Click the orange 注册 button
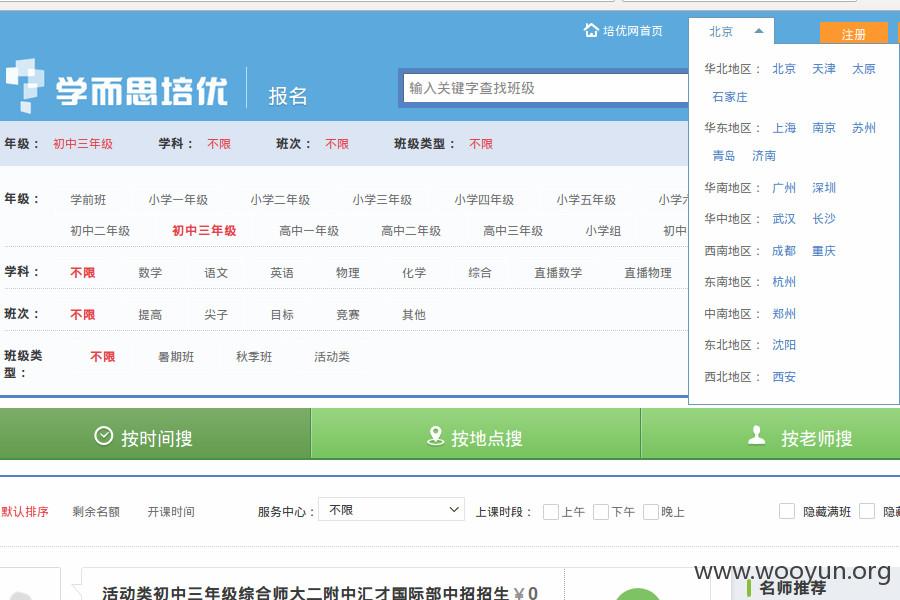900x600 pixels. 854,34
